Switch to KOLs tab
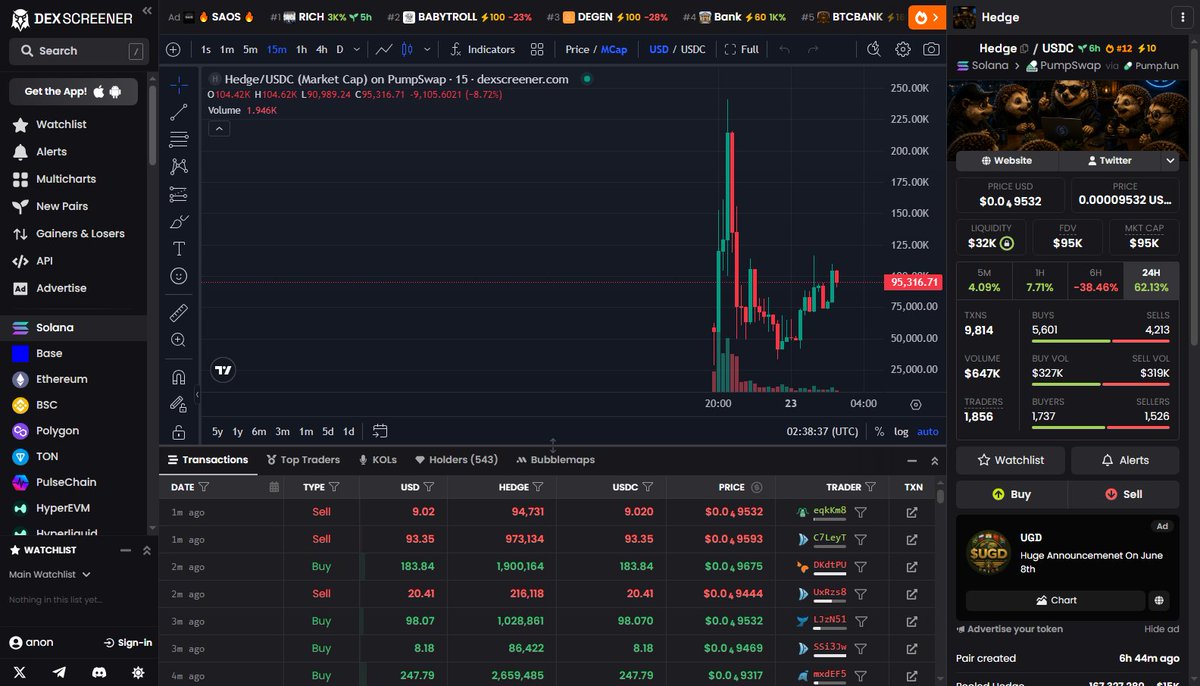 point(378,460)
